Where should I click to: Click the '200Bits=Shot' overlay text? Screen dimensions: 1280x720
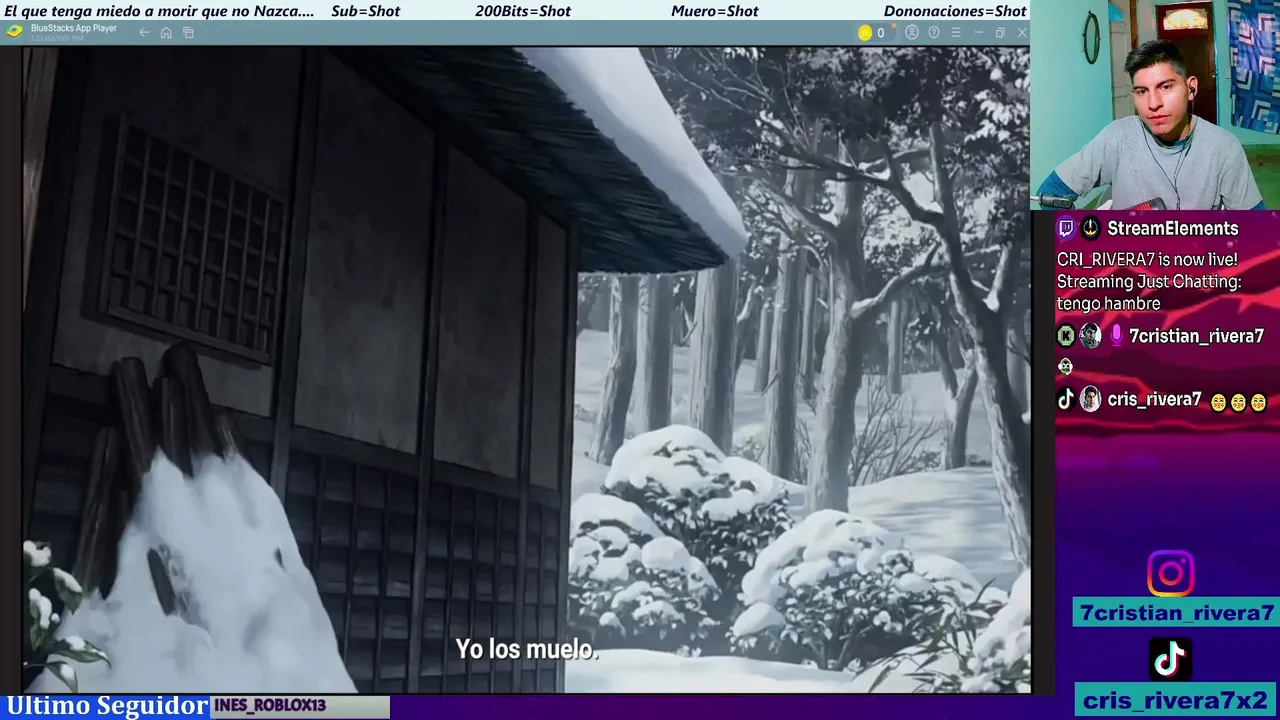pyautogui.click(x=523, y=11)
